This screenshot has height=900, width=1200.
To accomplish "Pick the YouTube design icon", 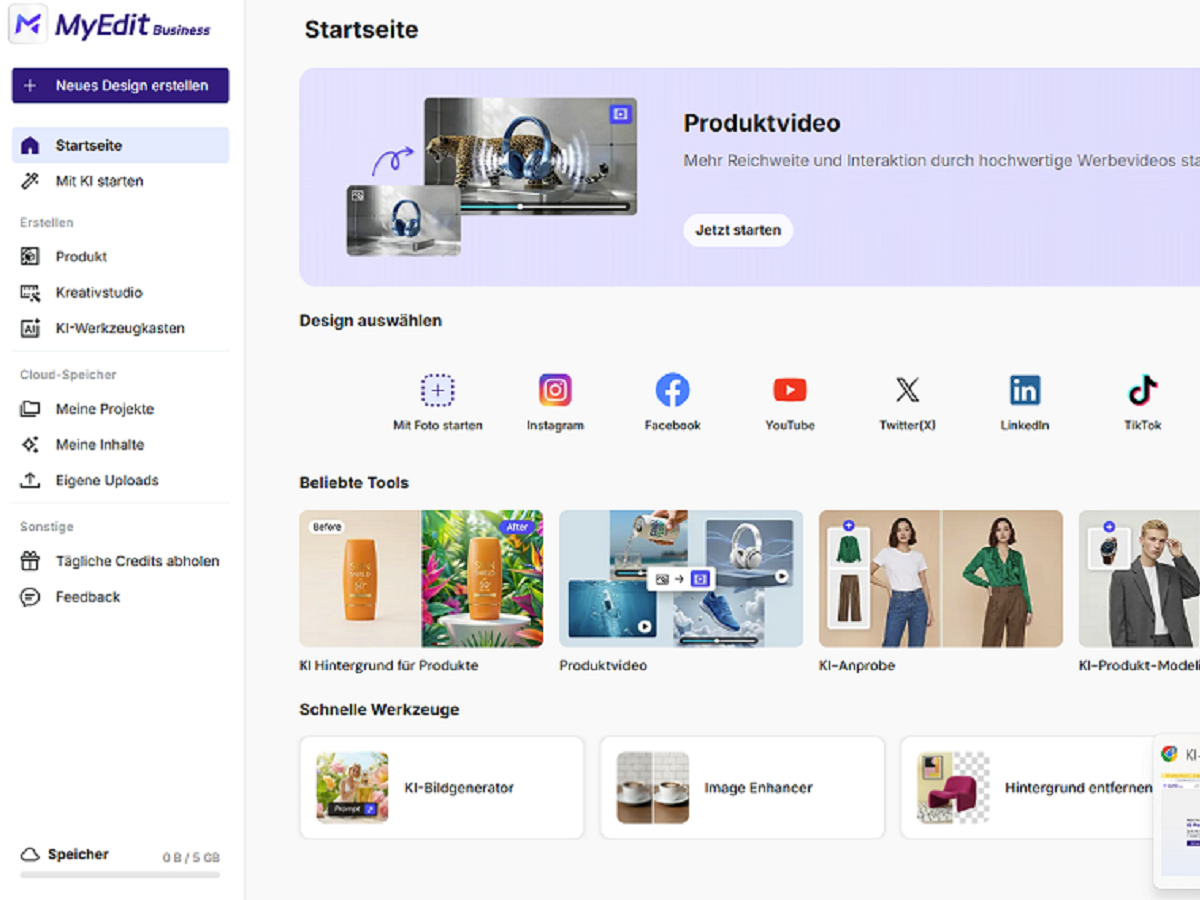I will [x=790, y=390].
